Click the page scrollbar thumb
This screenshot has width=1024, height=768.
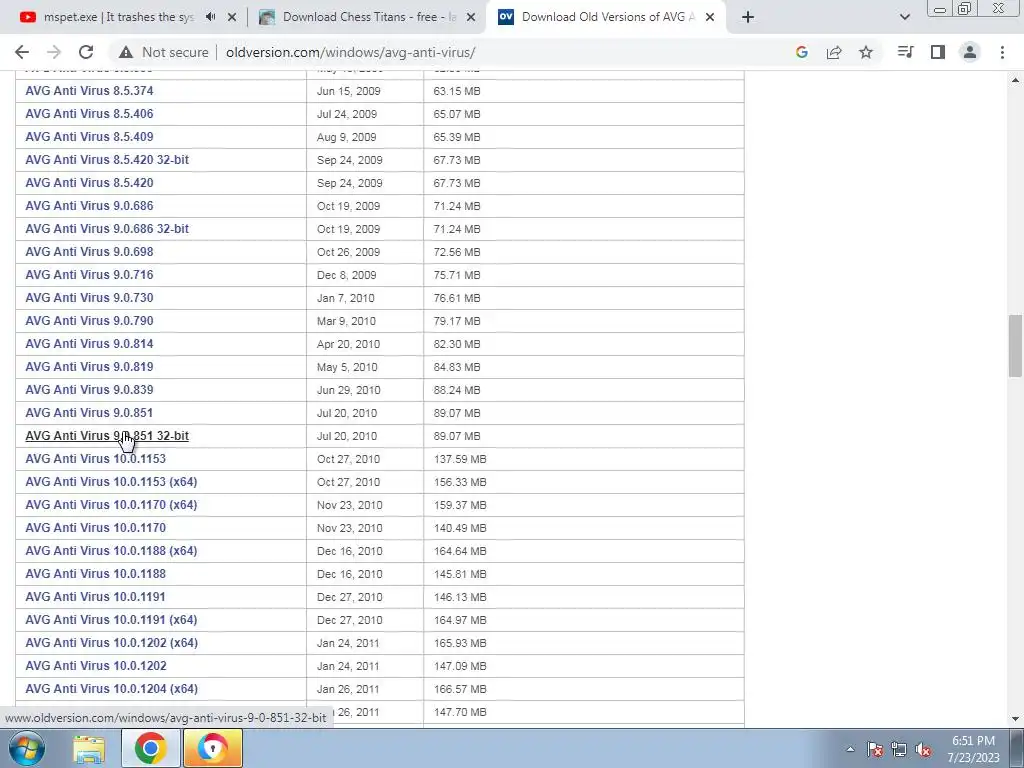click(1015, 345)
